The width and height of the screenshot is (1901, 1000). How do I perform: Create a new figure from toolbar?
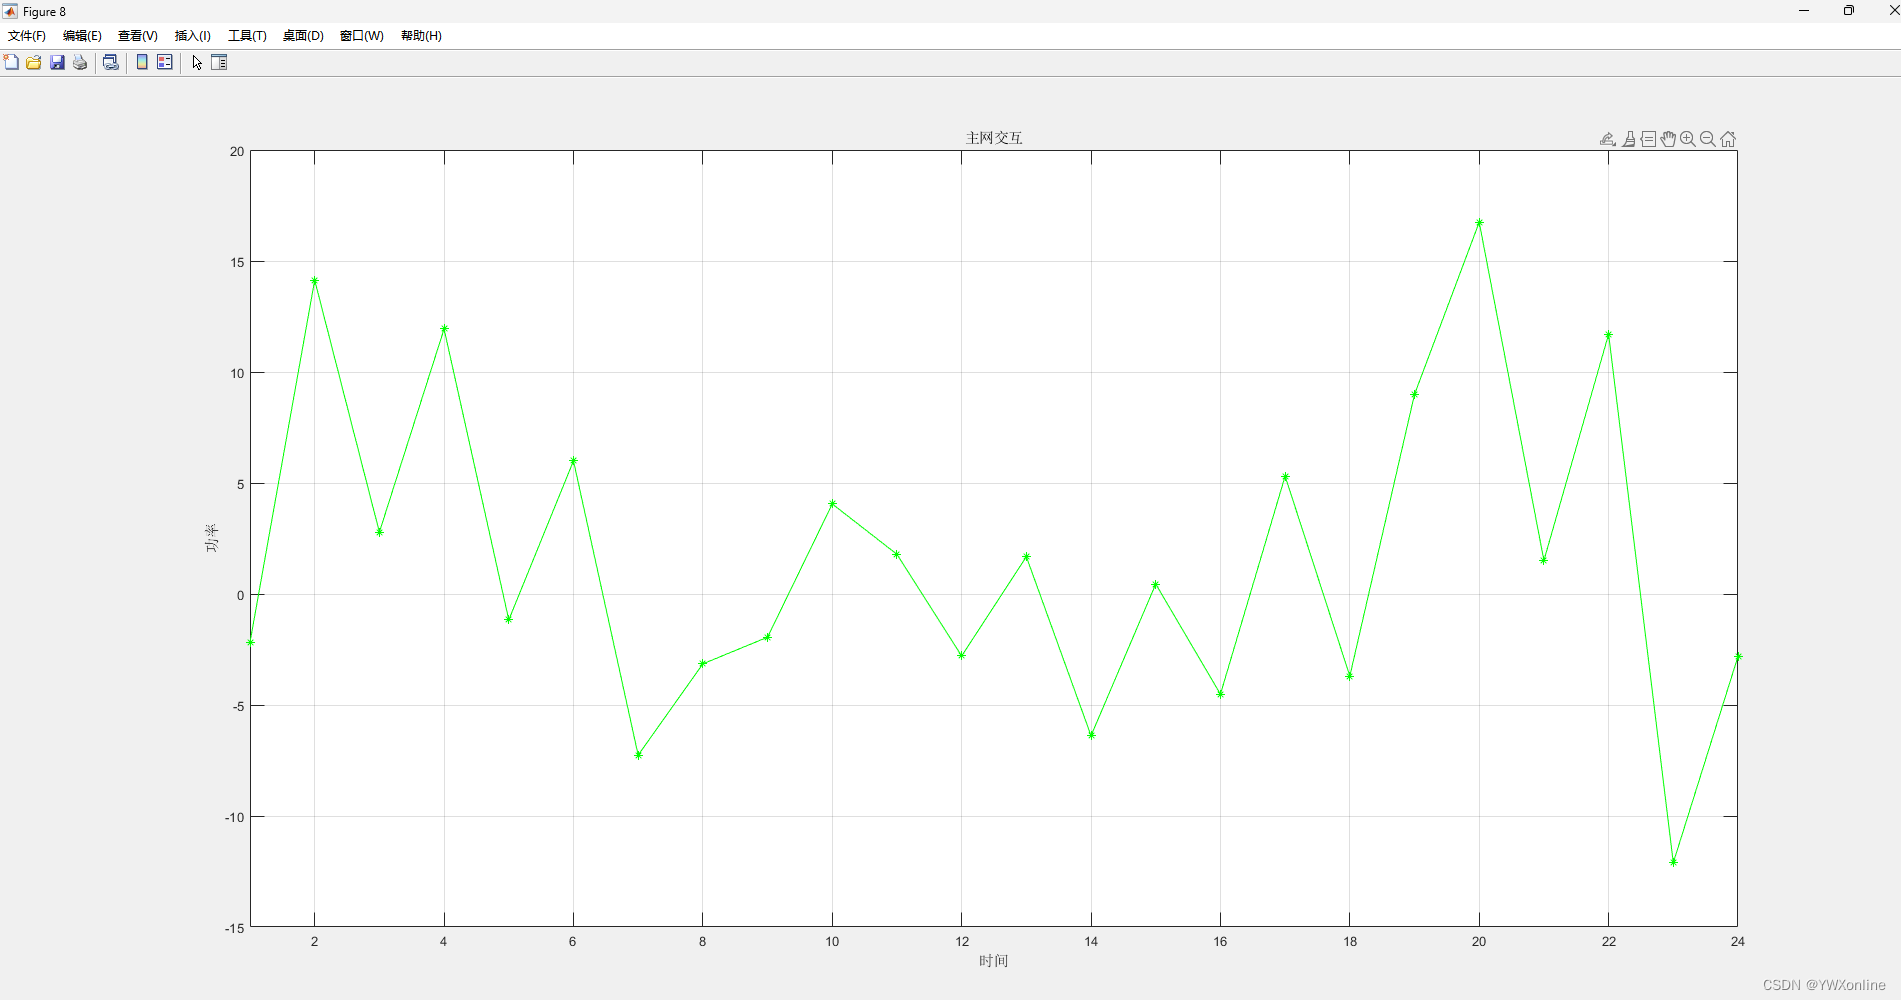pyautogui.click(x=11, y=62)
